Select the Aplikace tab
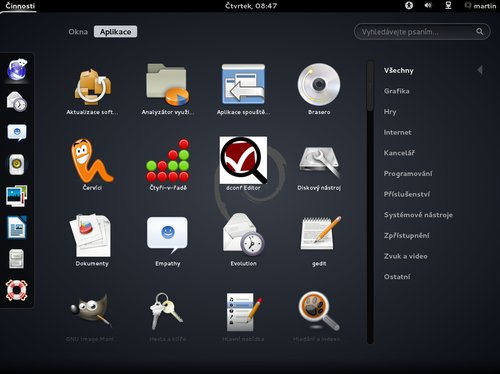This screenshot has width=500, height=374. (x=115, y=32)
